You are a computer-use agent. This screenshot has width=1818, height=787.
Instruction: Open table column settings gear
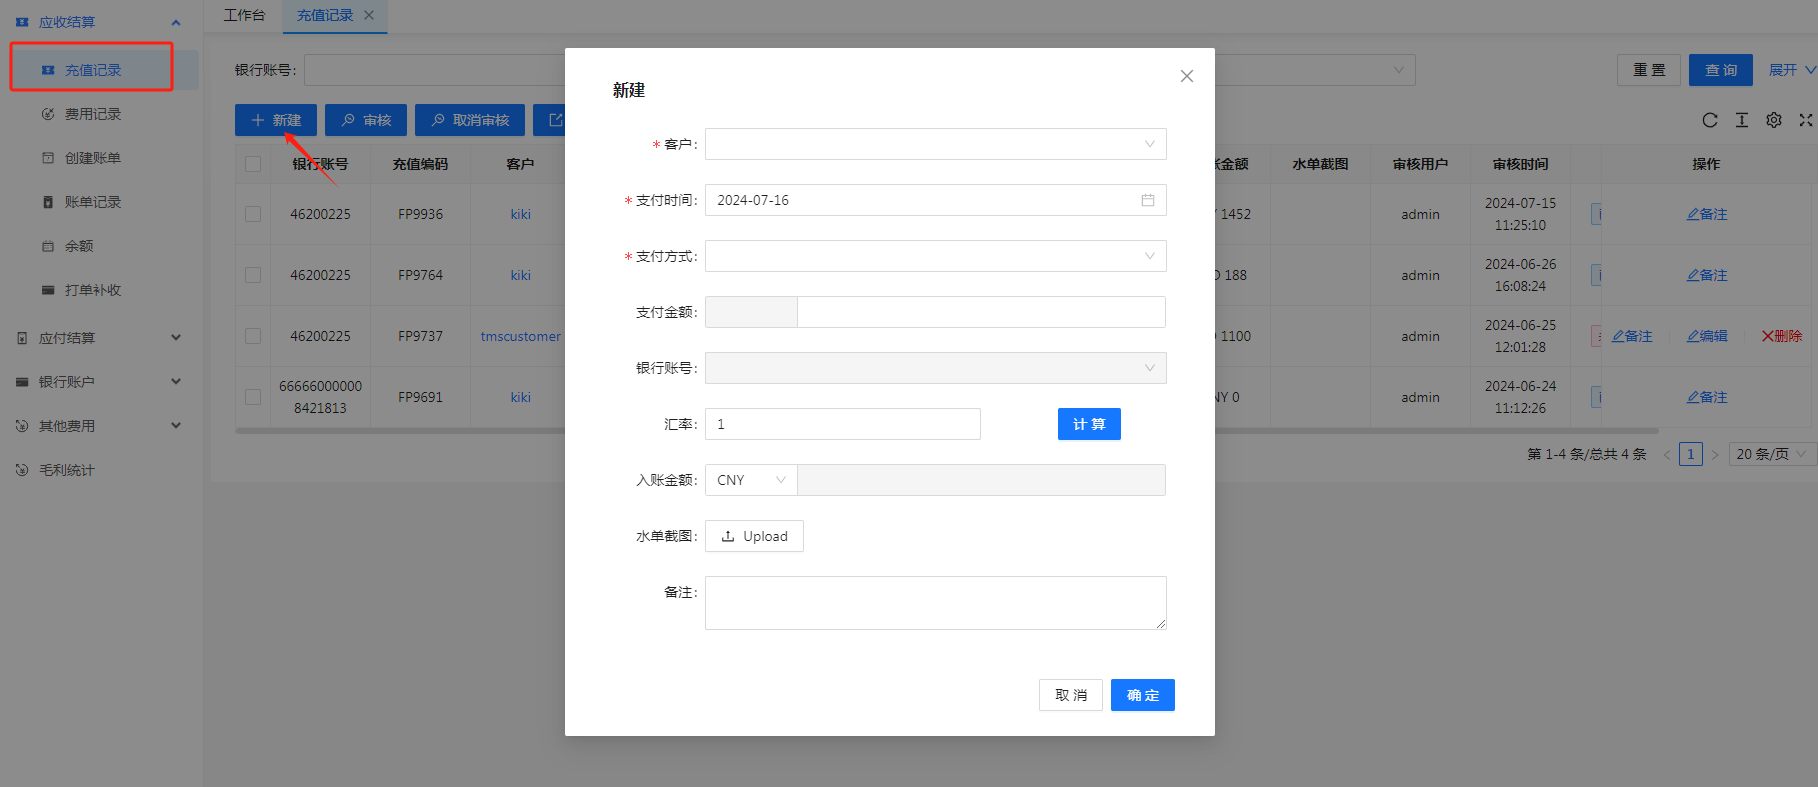click(1774, 120)
